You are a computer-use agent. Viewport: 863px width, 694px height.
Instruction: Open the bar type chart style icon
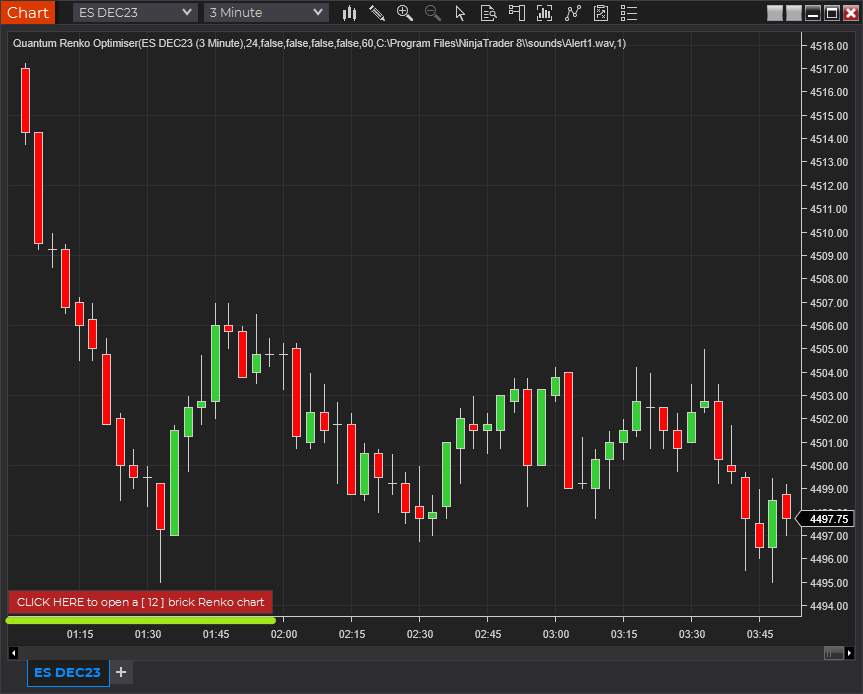point(349,13)
